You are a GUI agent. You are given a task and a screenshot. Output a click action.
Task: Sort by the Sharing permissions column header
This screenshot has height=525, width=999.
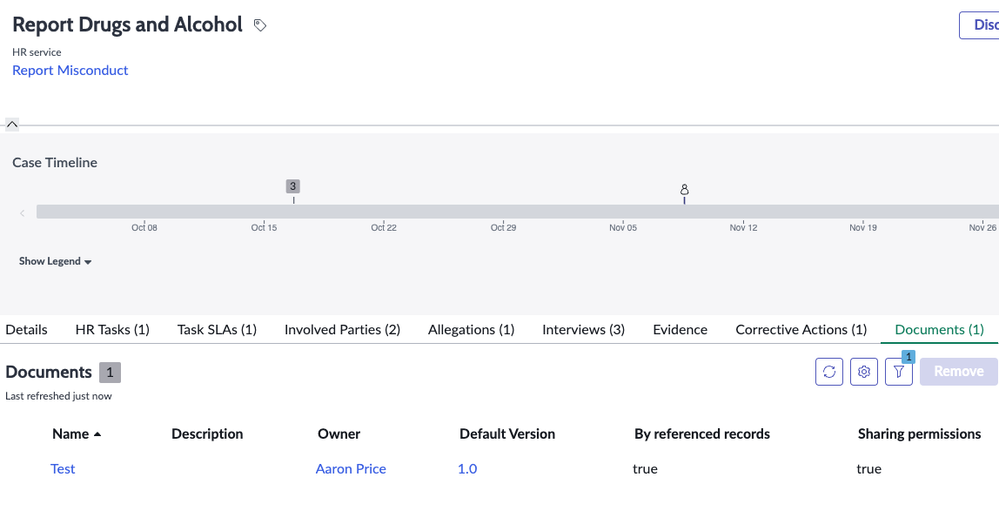click(919, 434)
